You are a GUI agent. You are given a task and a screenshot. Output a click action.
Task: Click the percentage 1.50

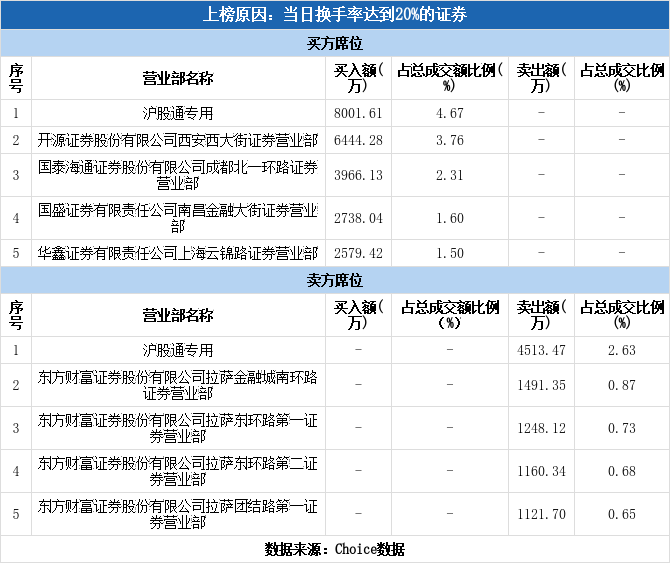[x=450, y=253]
